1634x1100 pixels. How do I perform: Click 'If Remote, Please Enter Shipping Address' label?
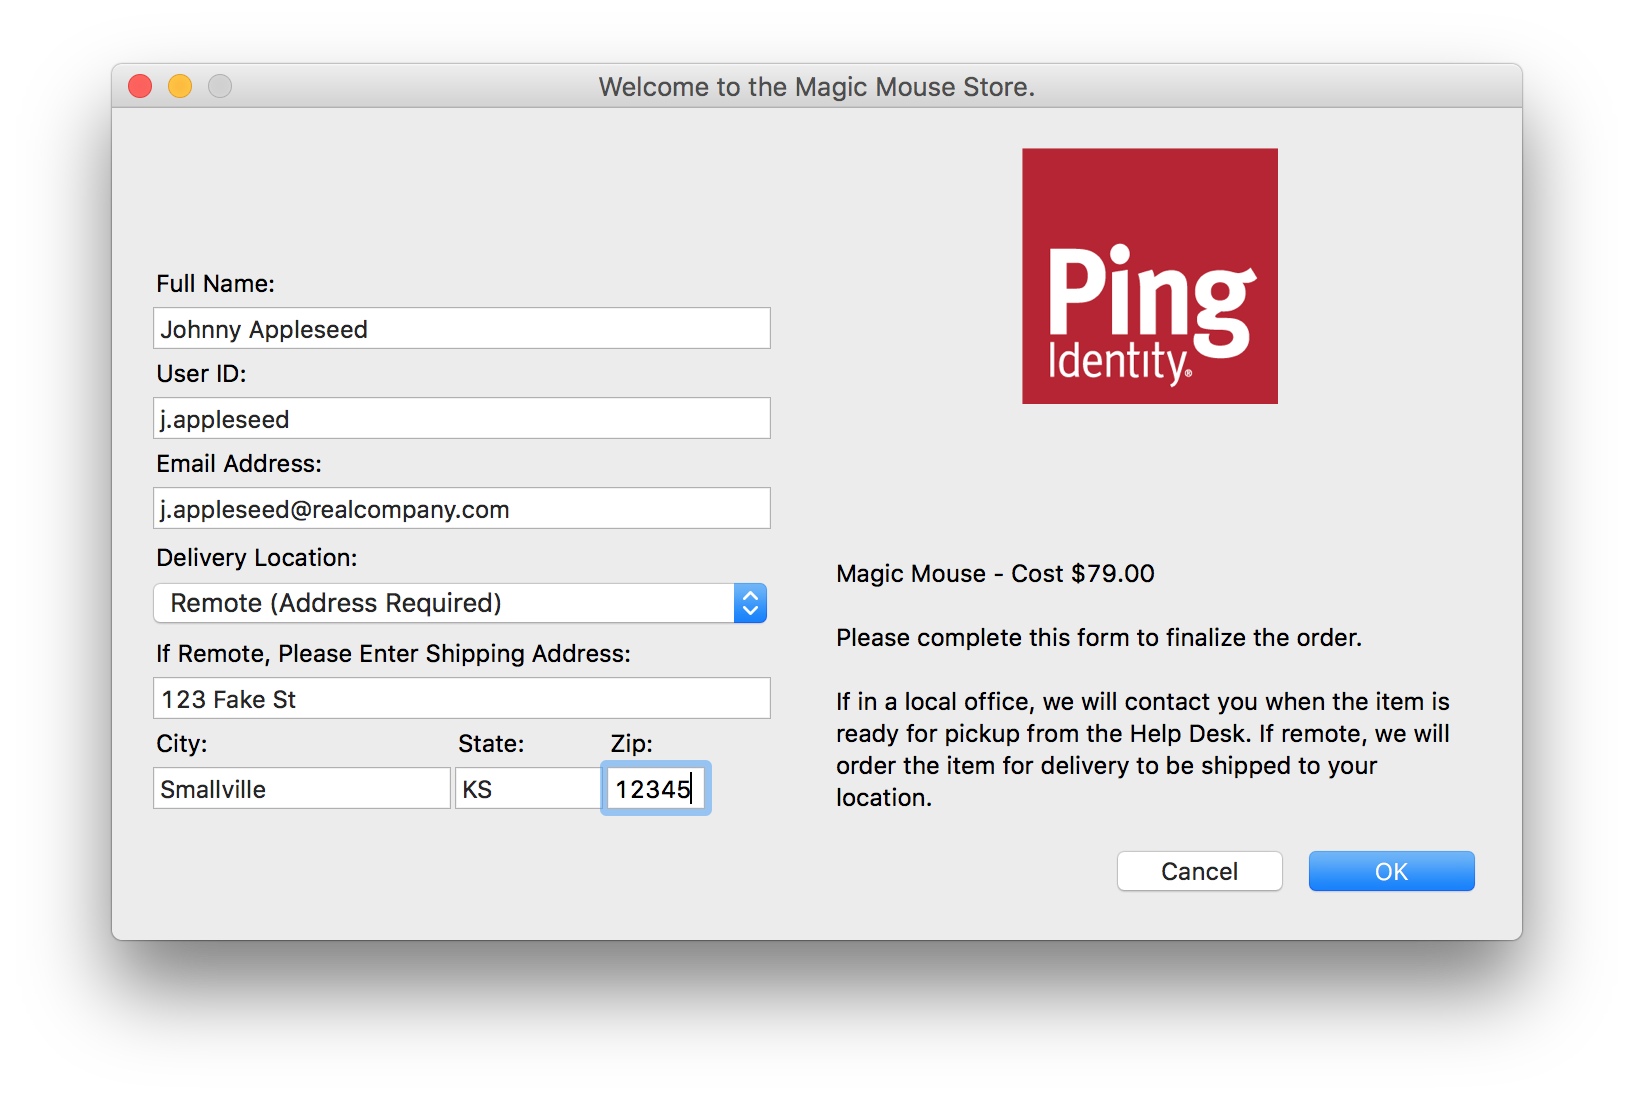click(393, 653)
